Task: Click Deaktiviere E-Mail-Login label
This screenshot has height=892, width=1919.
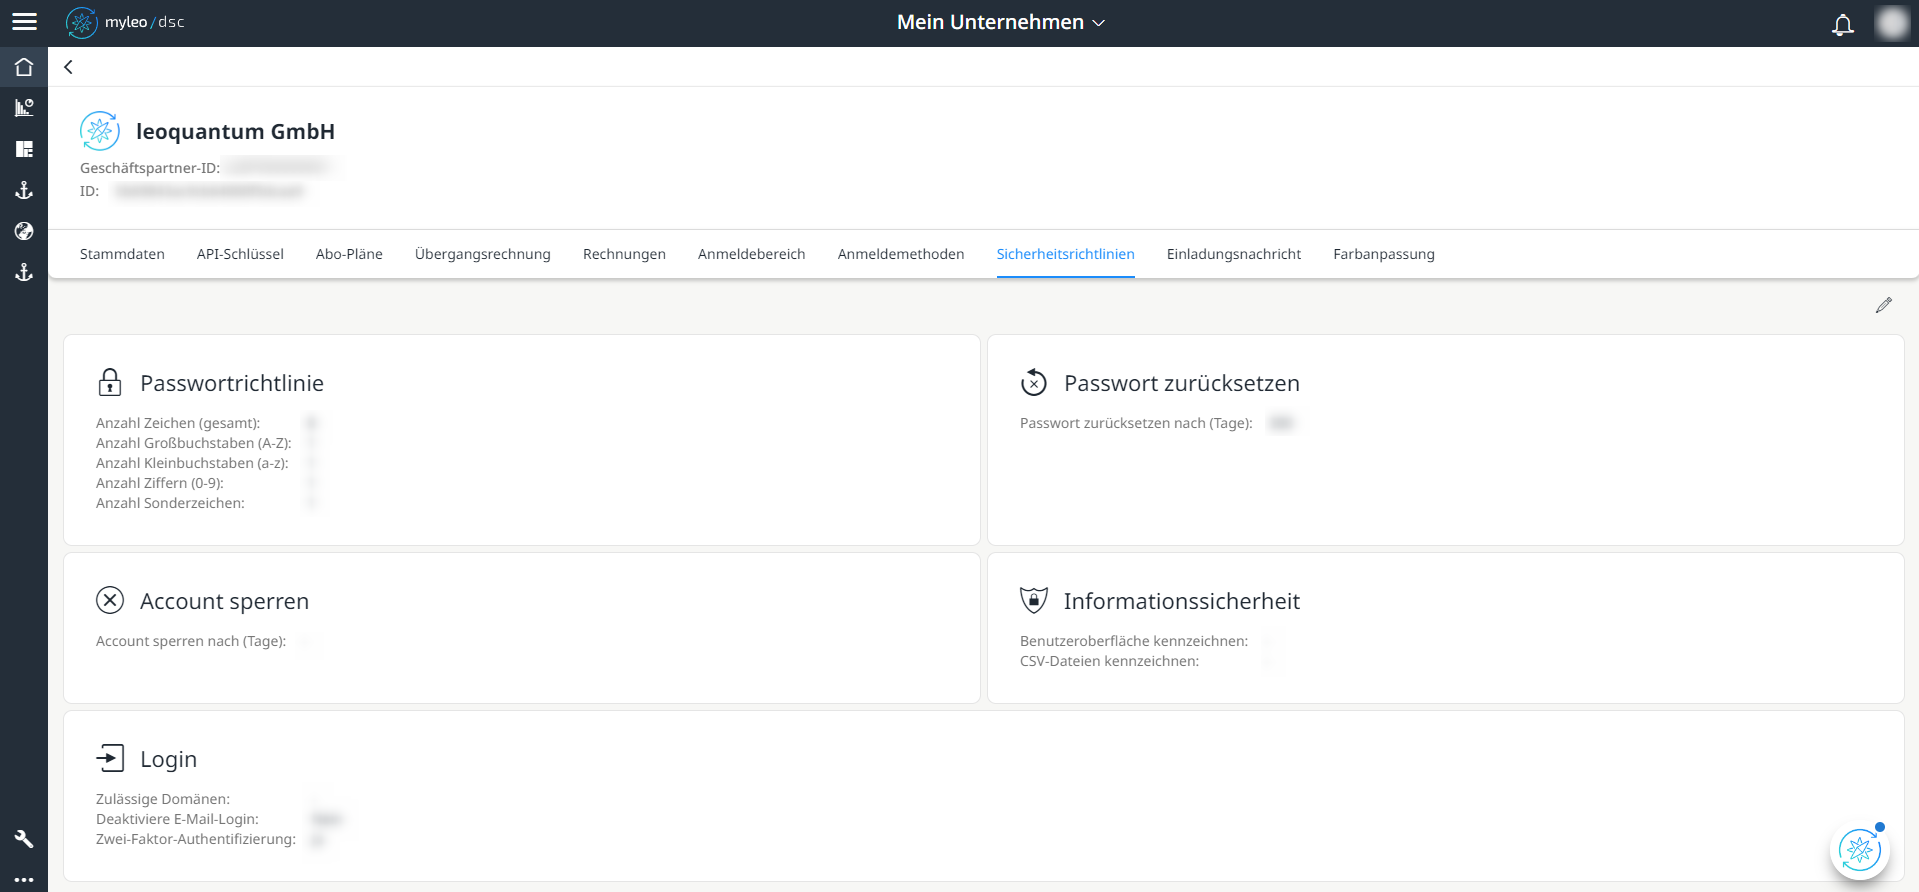Action: pos(177,819)
